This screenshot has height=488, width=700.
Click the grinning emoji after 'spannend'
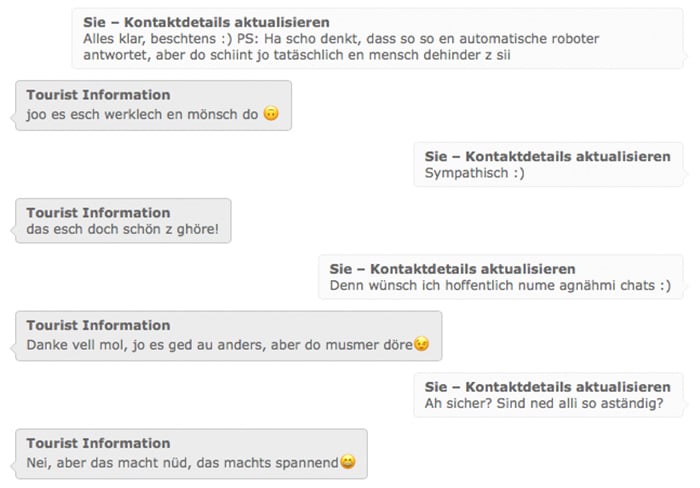click(x=348, y=461)
